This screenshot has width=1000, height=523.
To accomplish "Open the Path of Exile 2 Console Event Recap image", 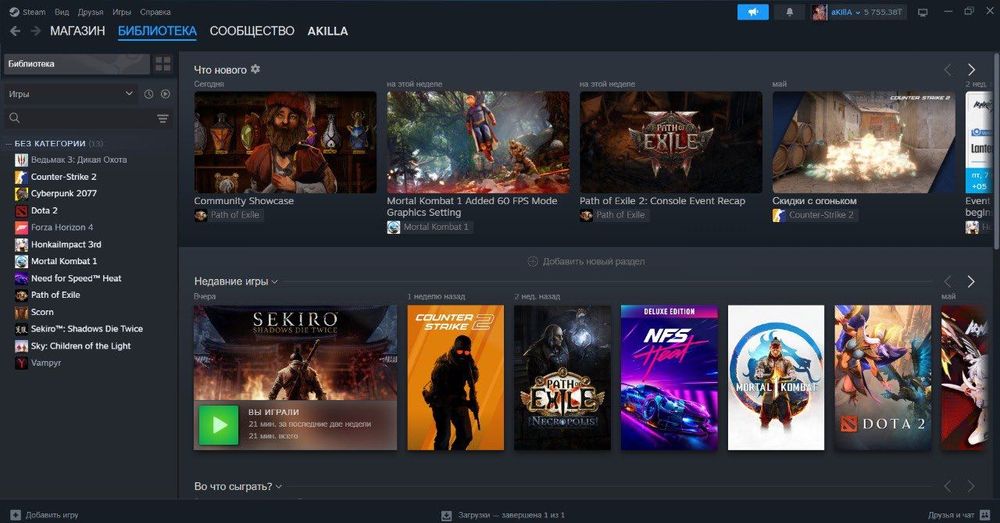I will [671, 142].
